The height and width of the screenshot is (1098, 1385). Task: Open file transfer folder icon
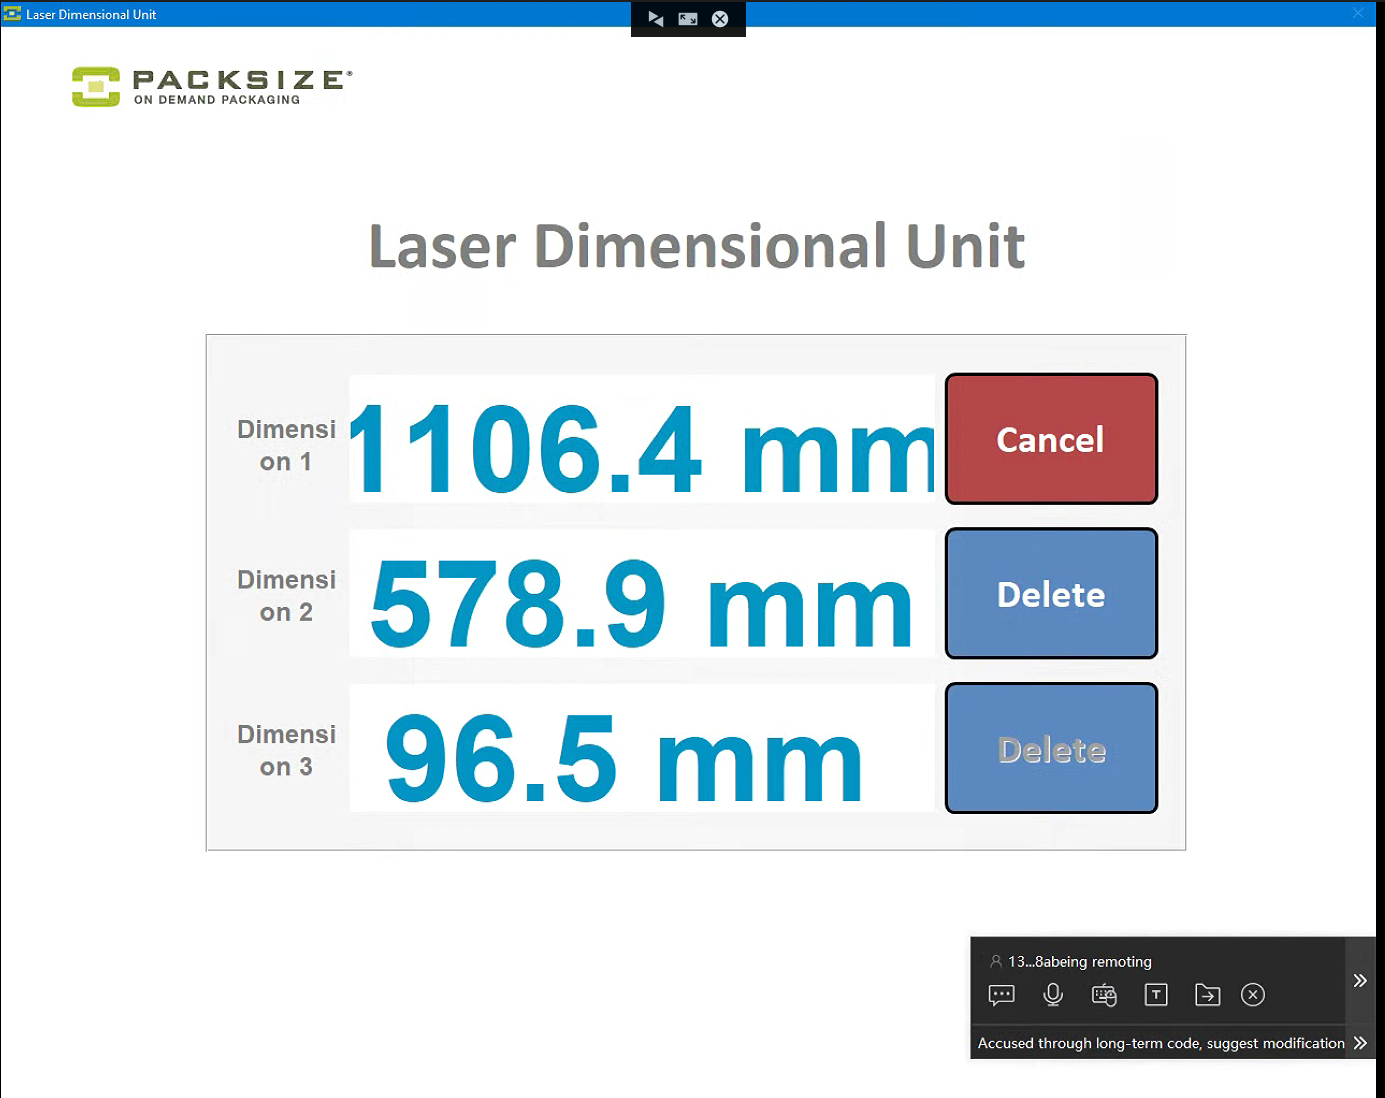[x=1207, y=995]
